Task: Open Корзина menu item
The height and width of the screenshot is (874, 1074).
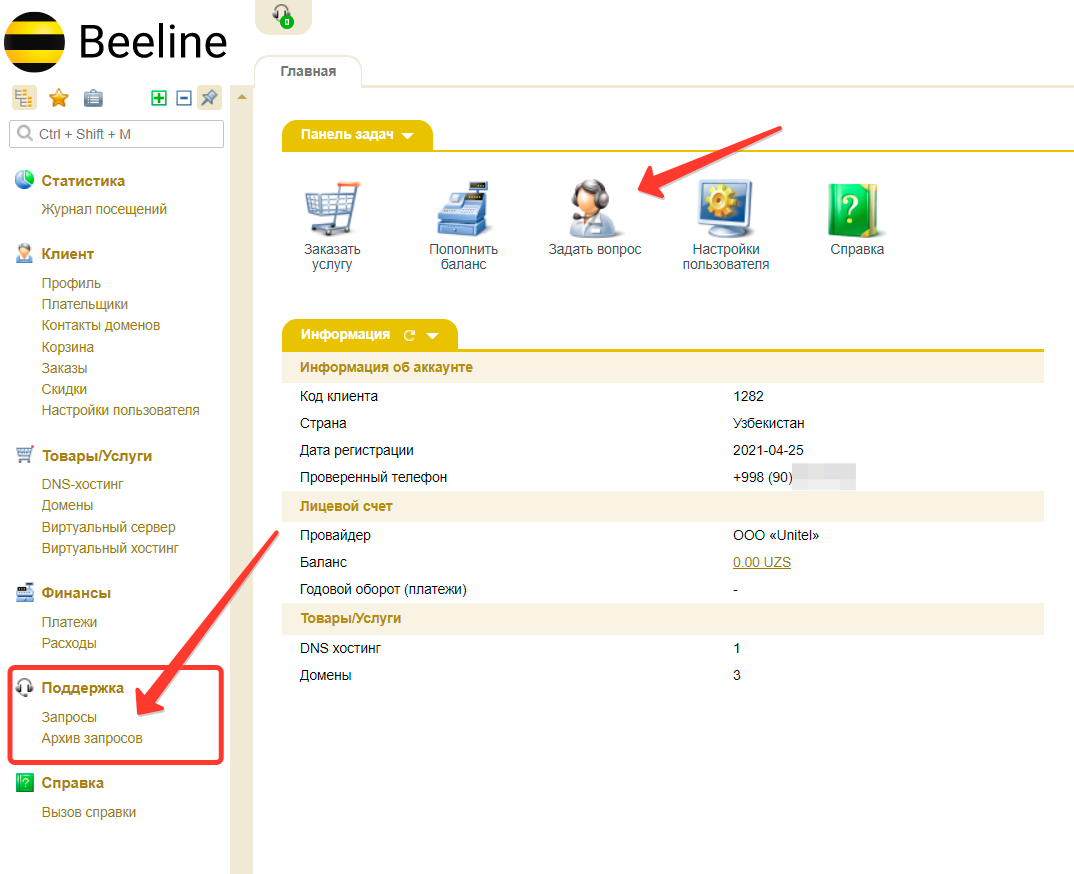Action: pos(68,347)
